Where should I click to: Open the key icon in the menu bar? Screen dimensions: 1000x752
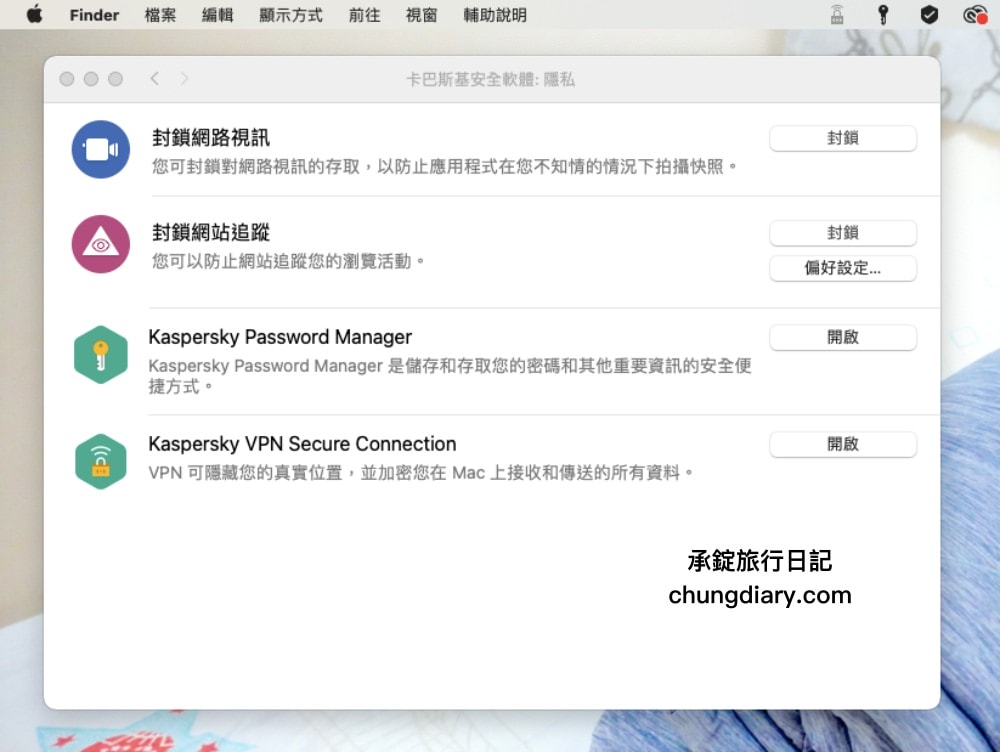884,14
